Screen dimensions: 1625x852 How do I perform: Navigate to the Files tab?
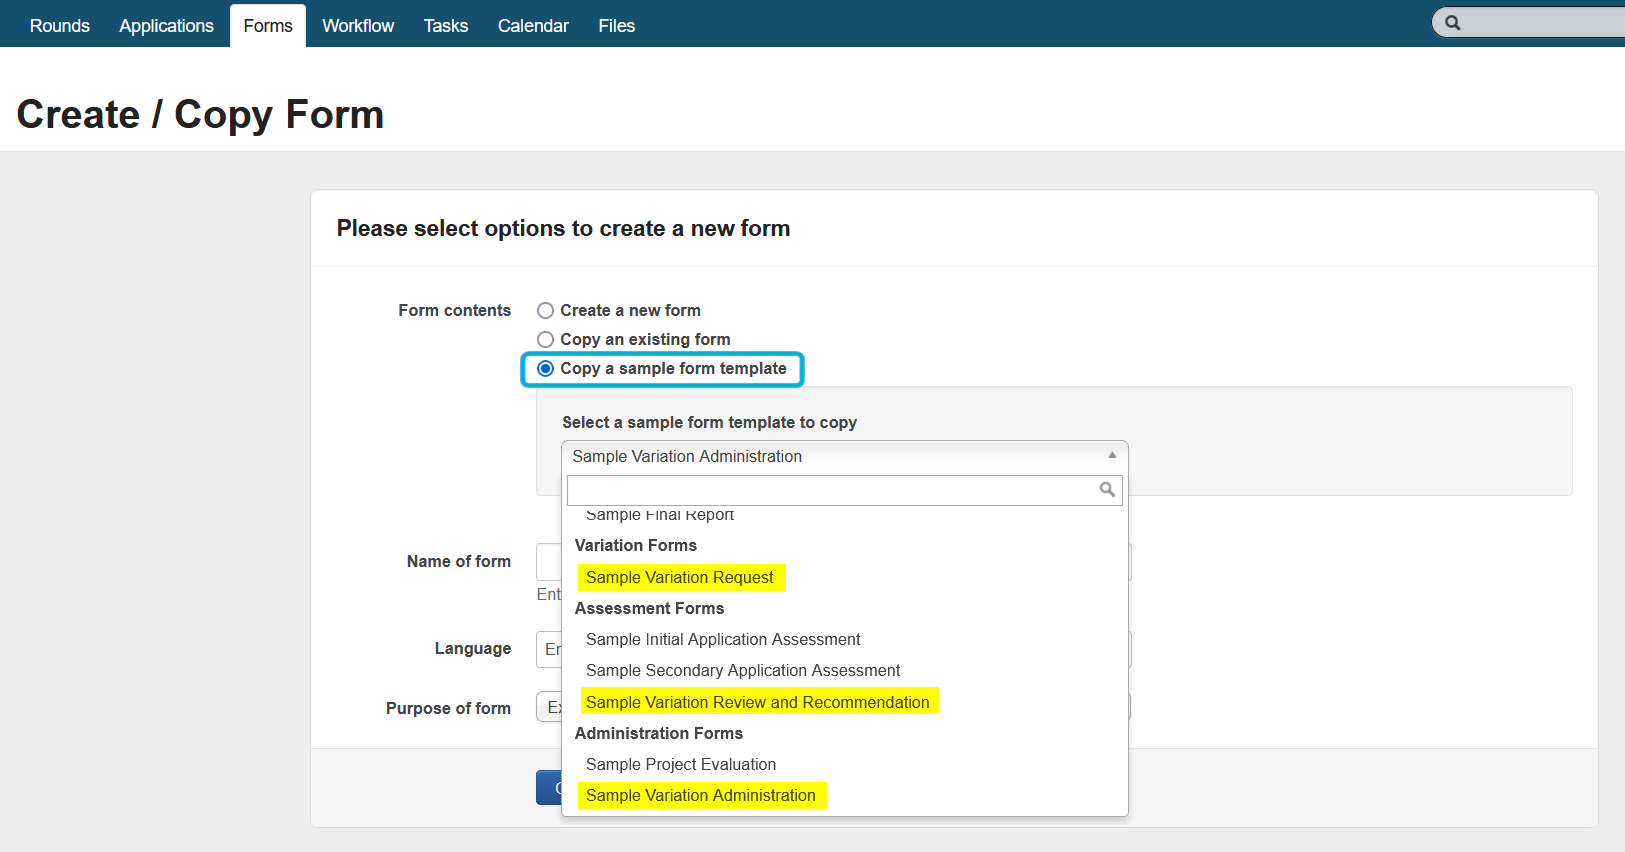(x=616, y=26)
